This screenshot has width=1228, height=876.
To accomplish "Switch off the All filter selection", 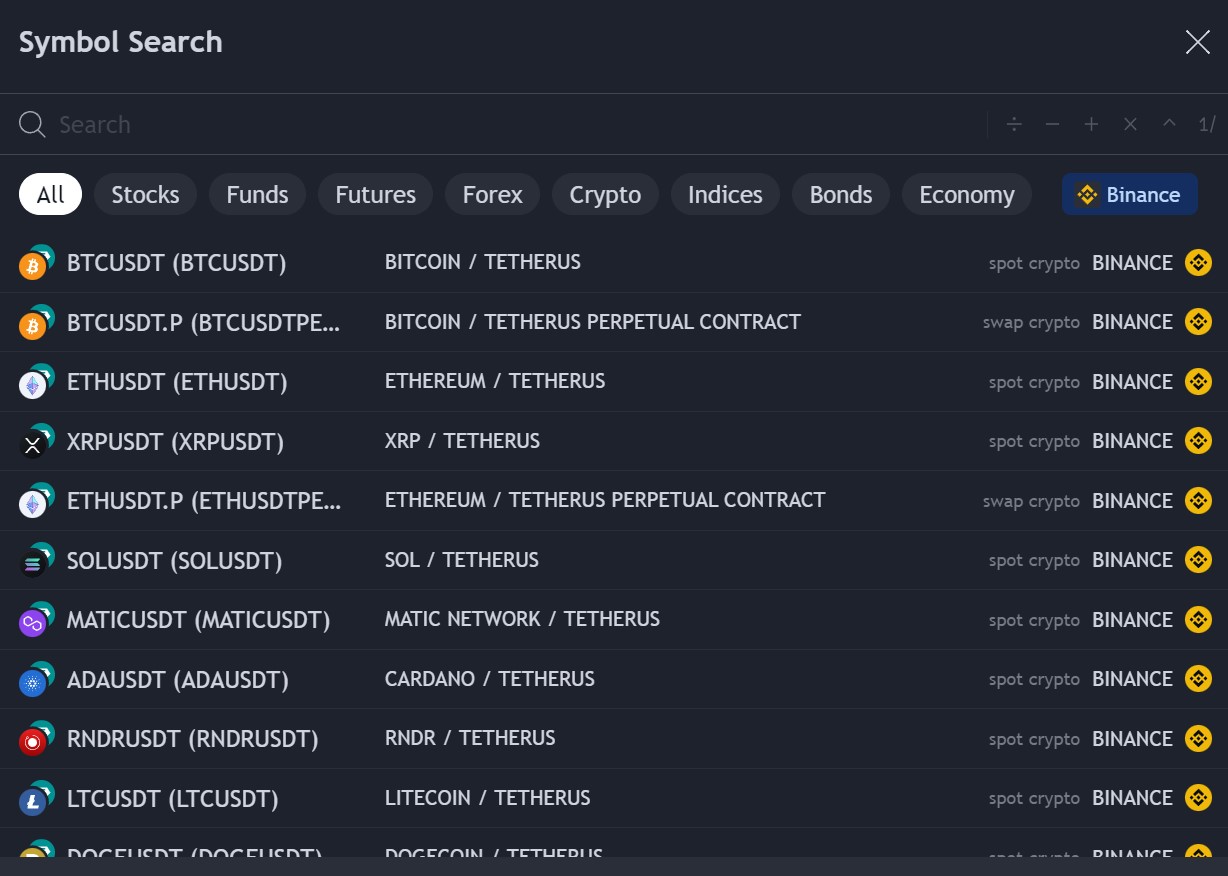I will coord(49,194).
